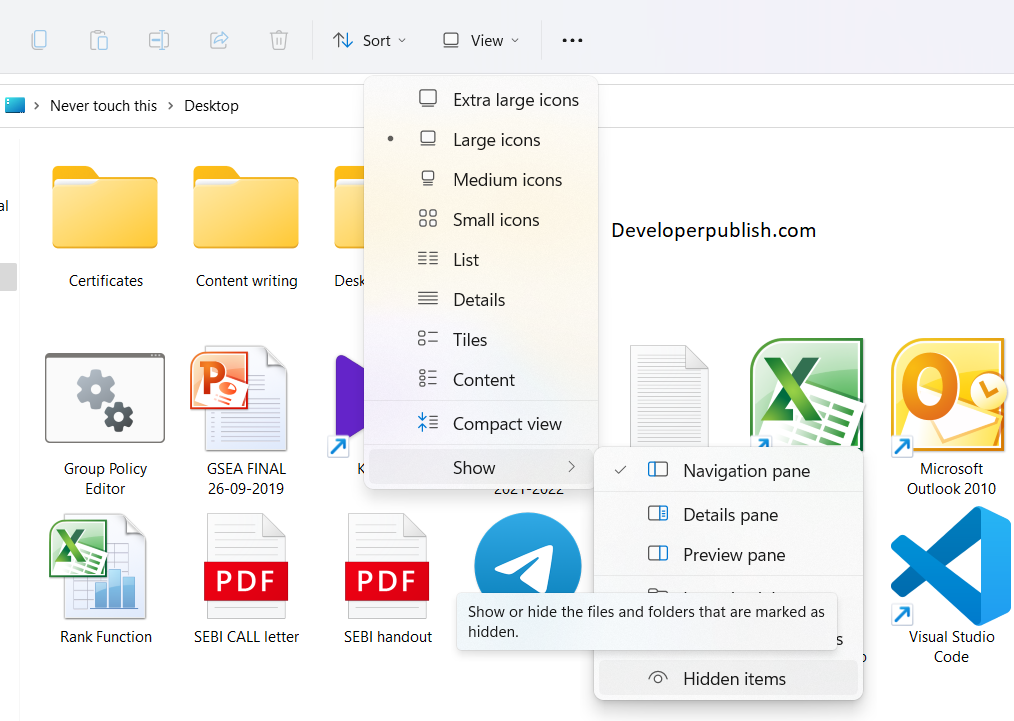Select the Large icons option
This screenshot has width=1014, height=721.
point(481,140)
